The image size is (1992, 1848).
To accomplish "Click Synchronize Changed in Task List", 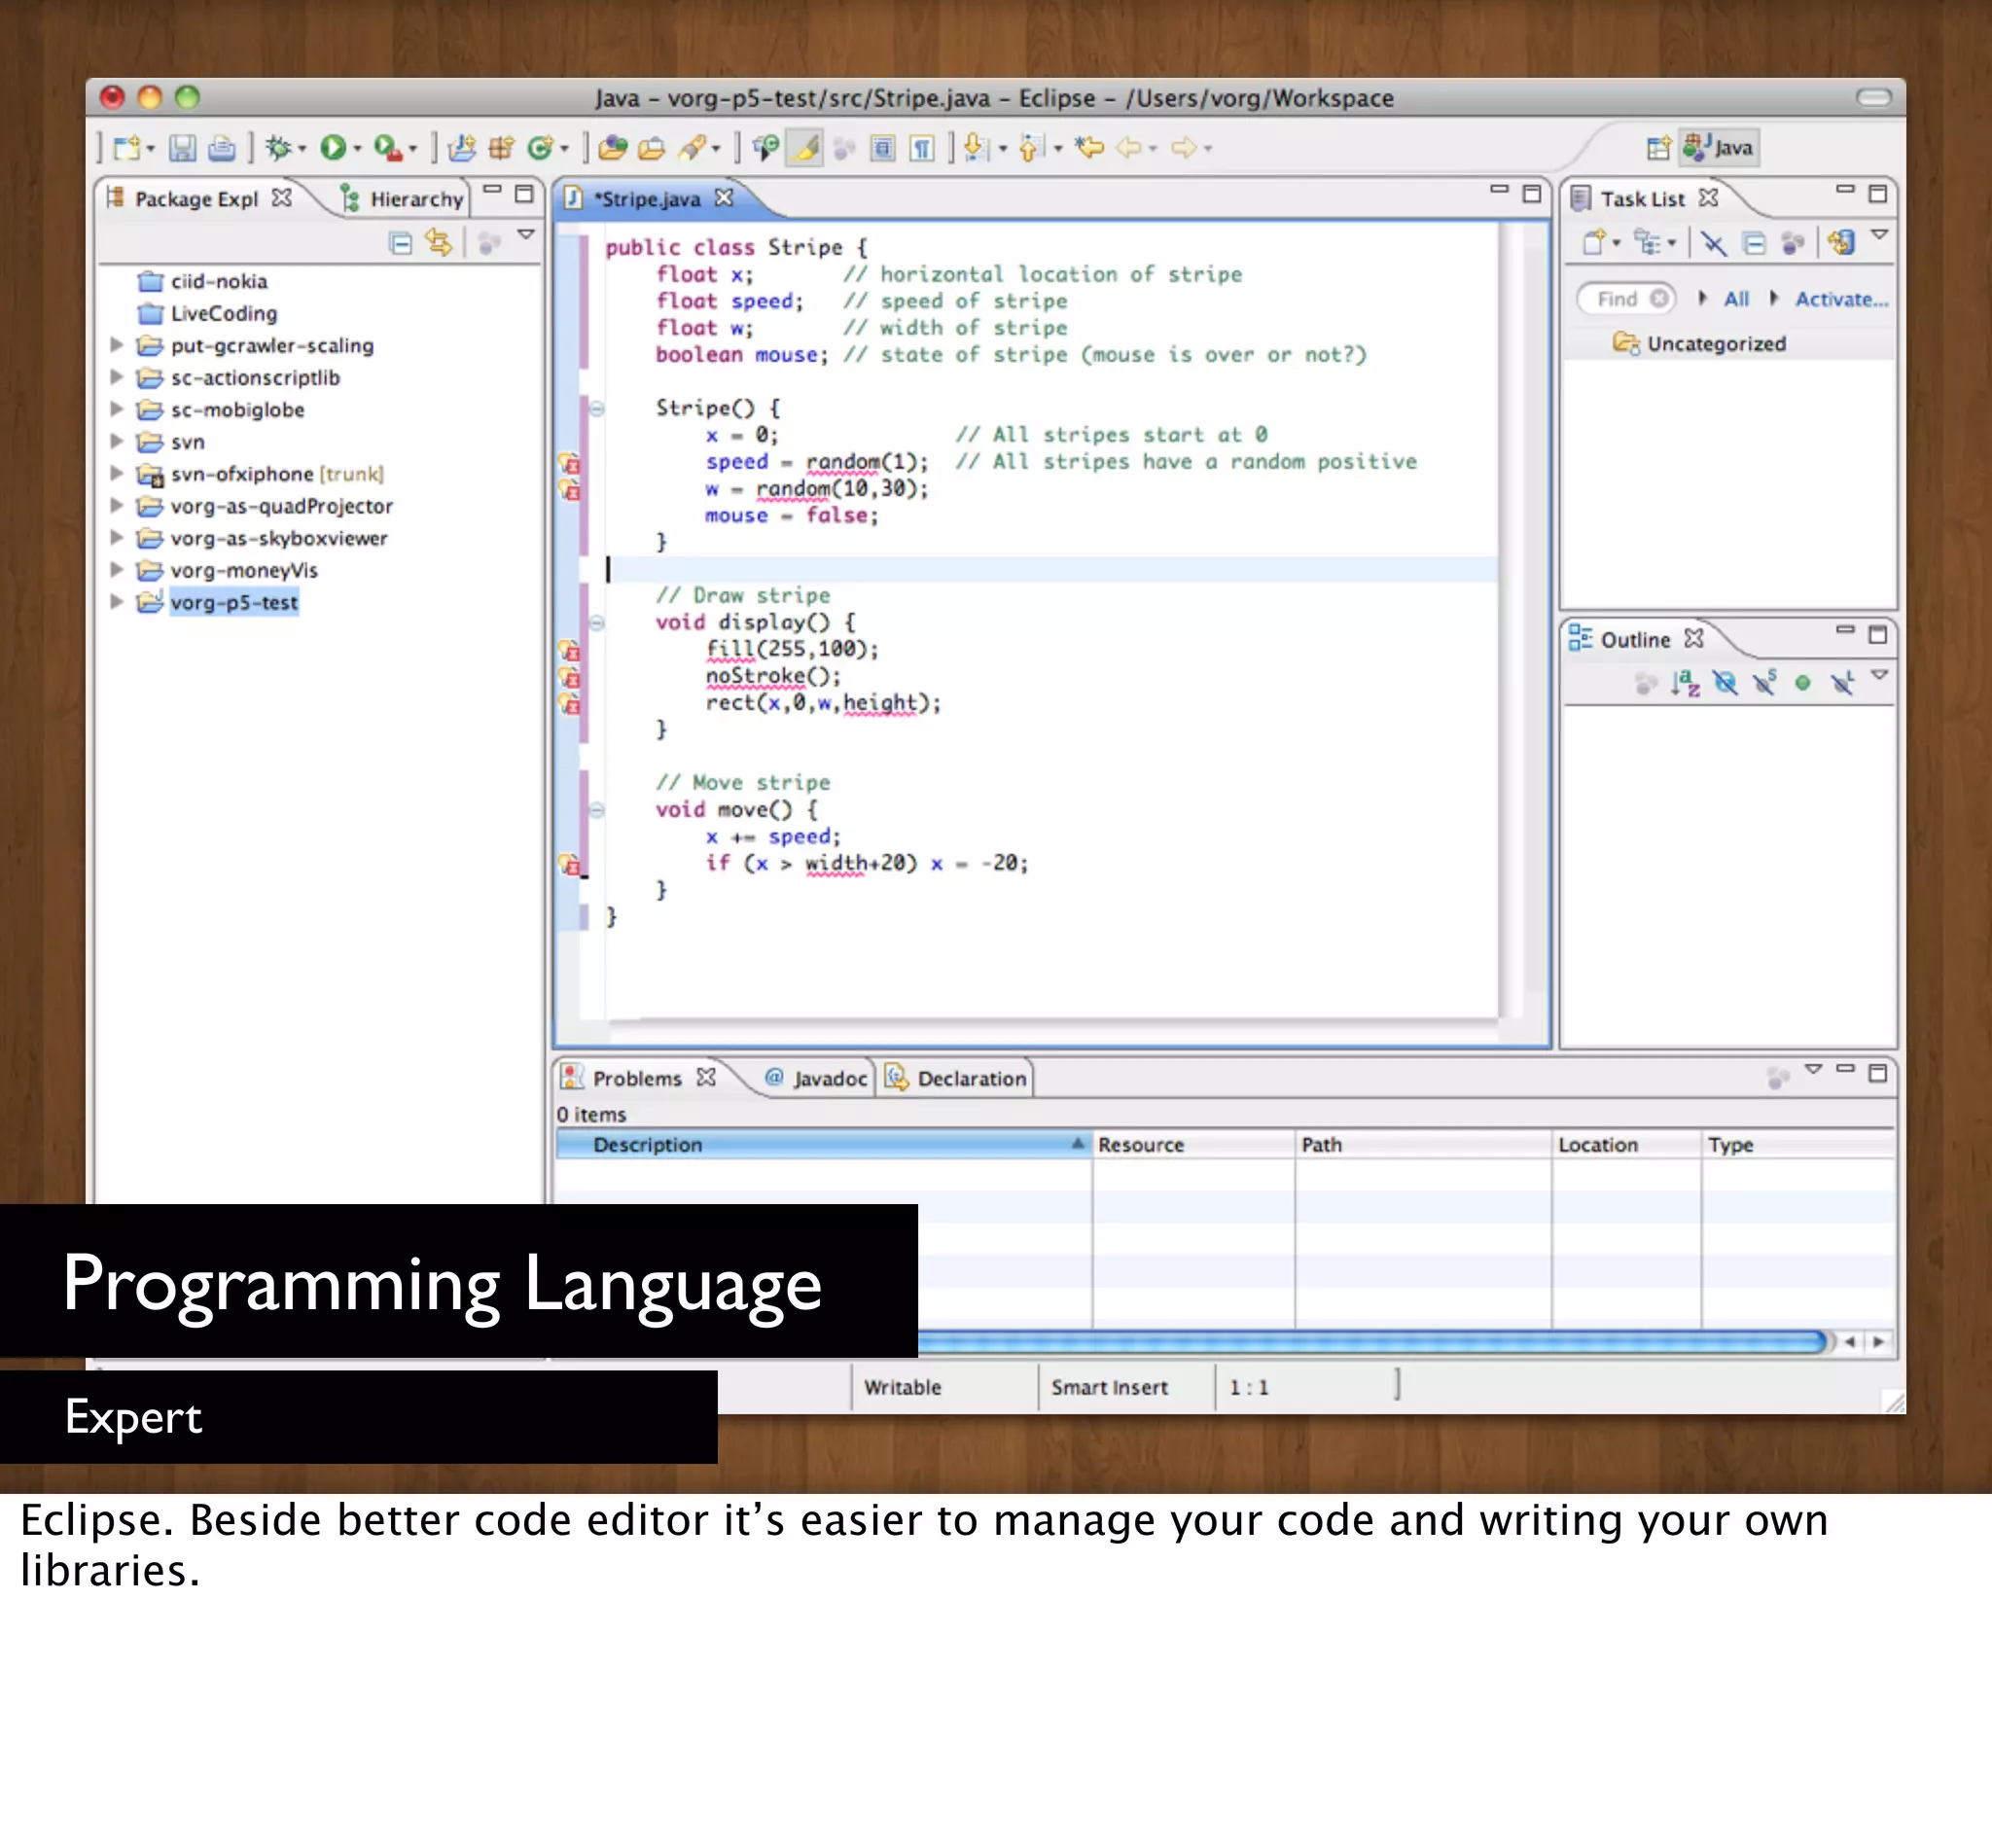I will tap(1841, 243).
